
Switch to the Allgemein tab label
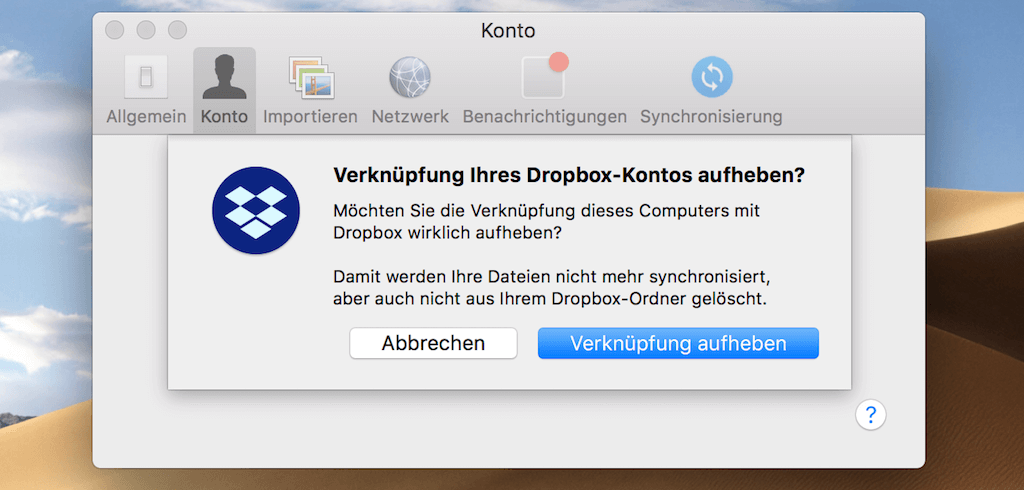click(x=146, y=117)
